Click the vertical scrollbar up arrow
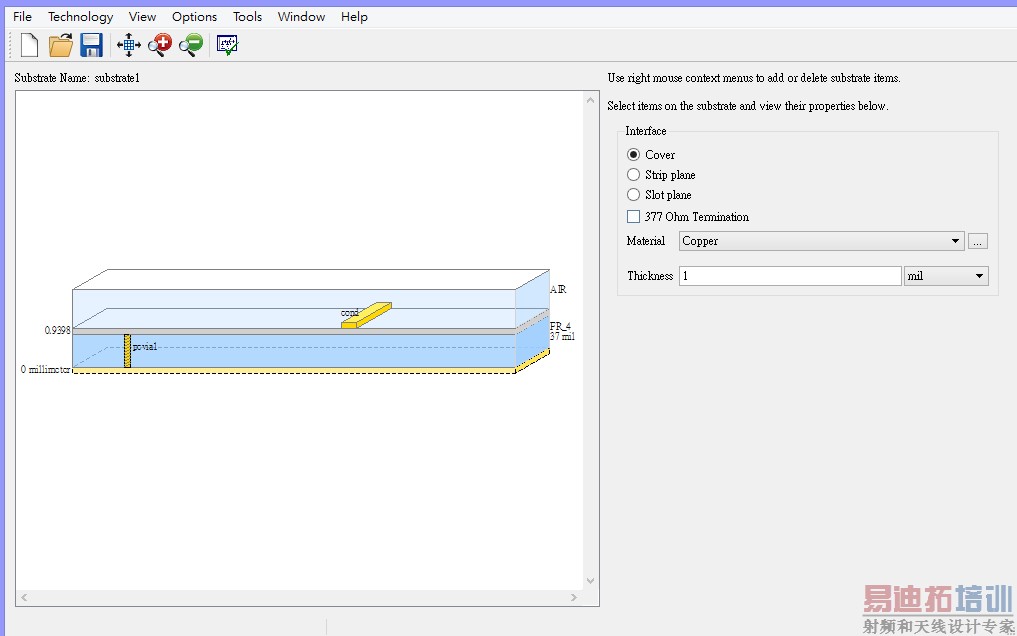Viewport: 1017px width, 636px height. point(590,100)
